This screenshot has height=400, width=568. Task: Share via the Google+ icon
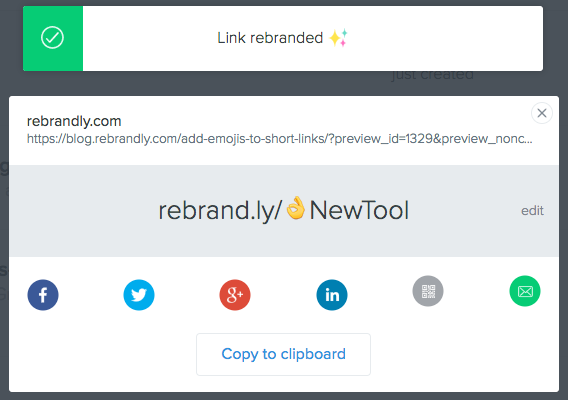tap(235, 295)
